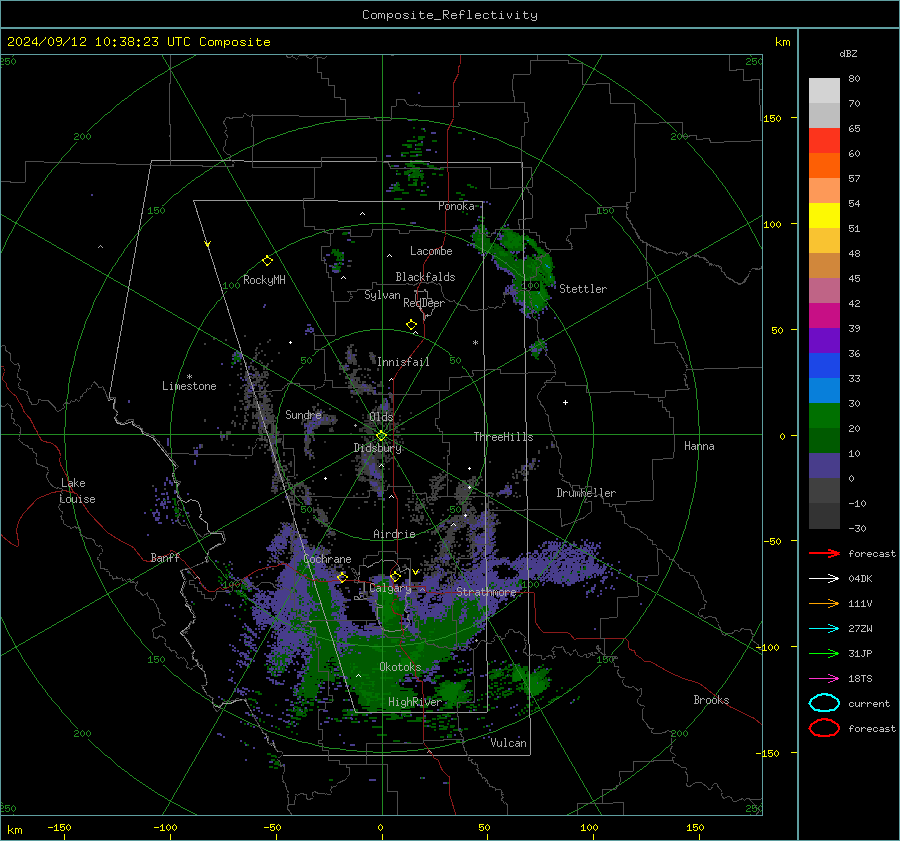Click the Cochrane town label
900x841 pixels.
coord(327,559)
